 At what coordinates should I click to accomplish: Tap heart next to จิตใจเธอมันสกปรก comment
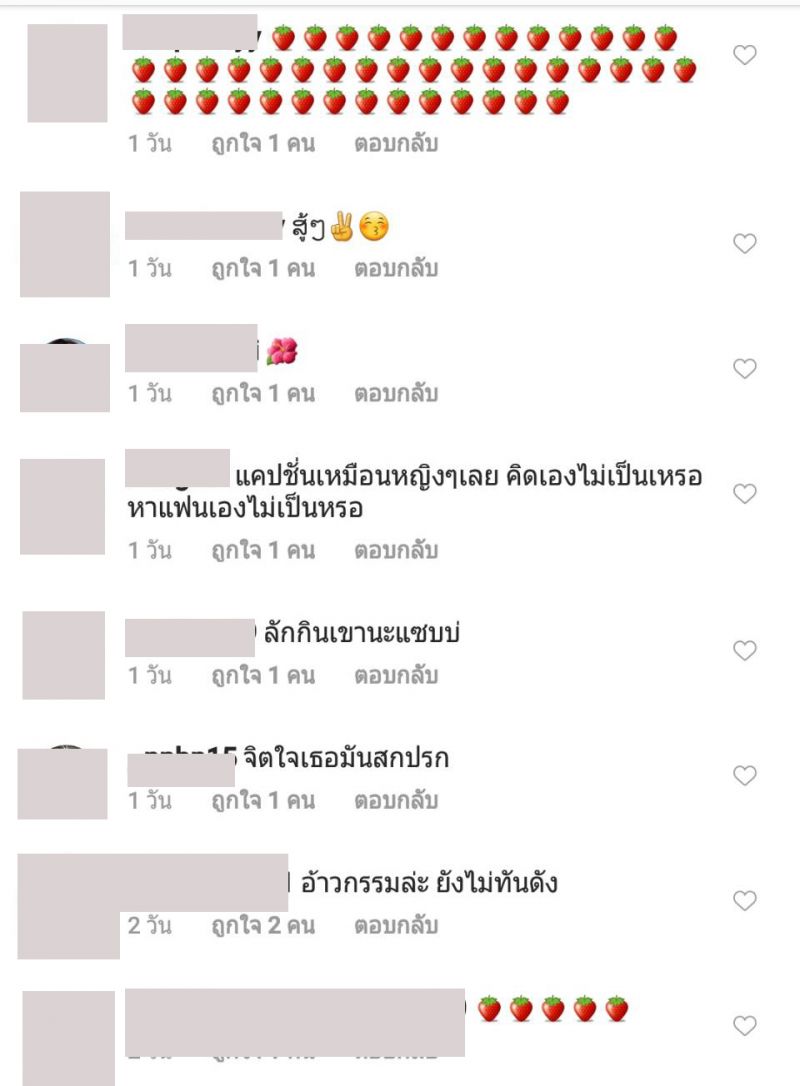[745, 775]
